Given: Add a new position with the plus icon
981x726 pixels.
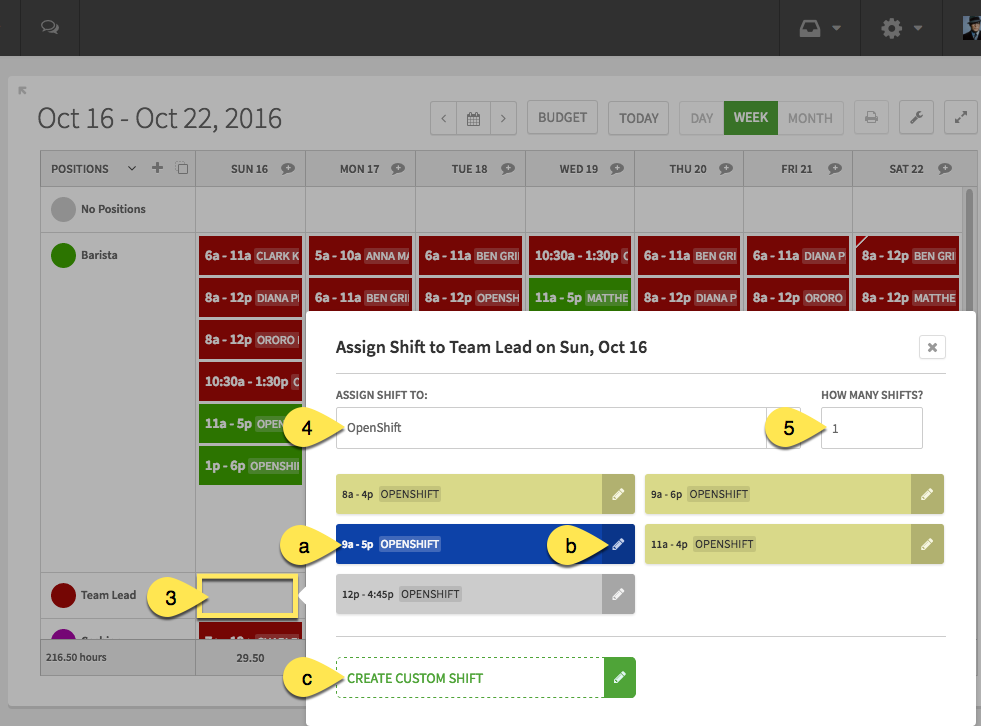Looking at the screenshot, I should 156,168.
